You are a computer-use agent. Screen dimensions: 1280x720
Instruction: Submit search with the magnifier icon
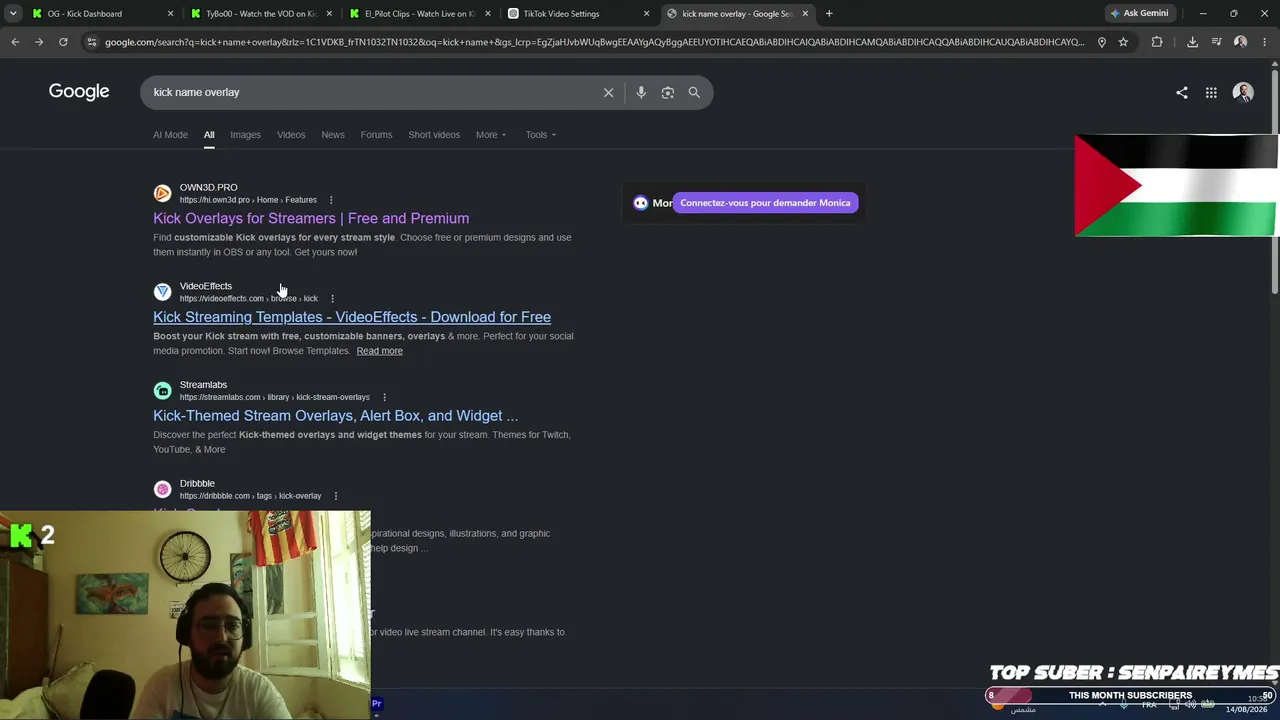coord(694,92)
